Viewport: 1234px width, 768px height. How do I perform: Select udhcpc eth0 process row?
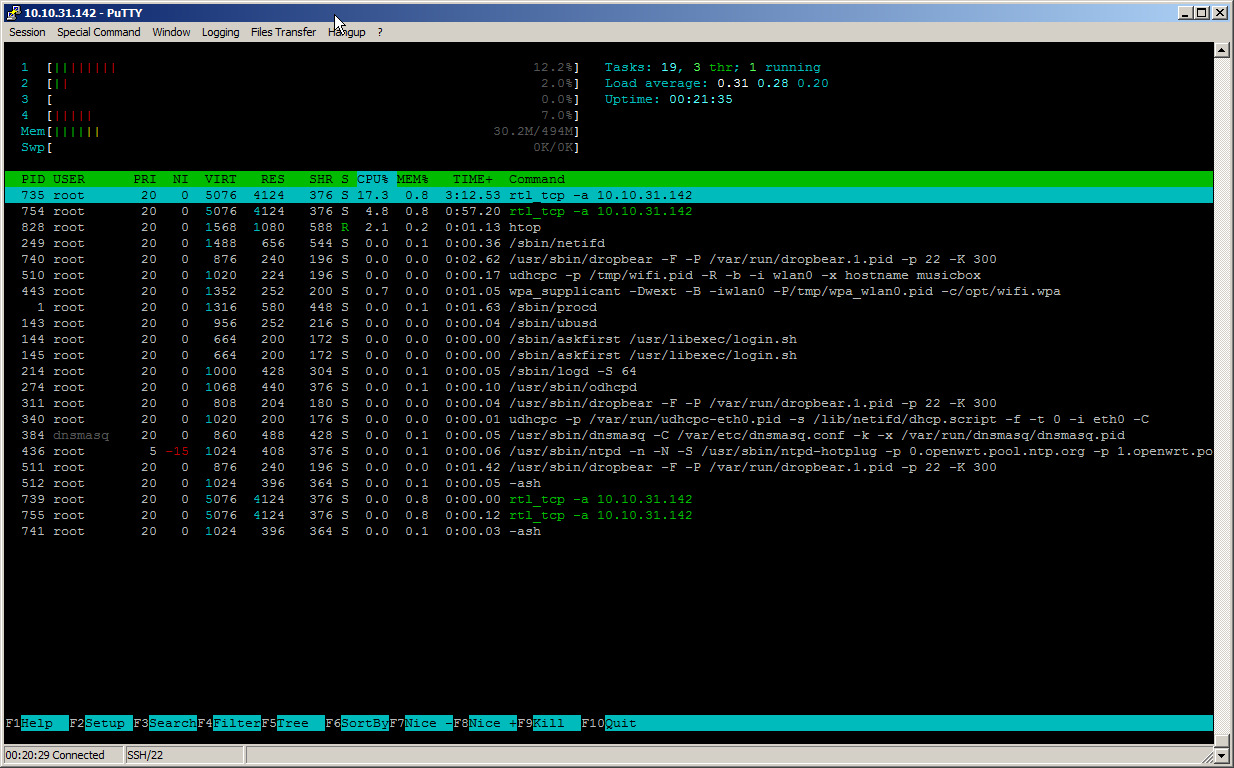click(609, 419)
